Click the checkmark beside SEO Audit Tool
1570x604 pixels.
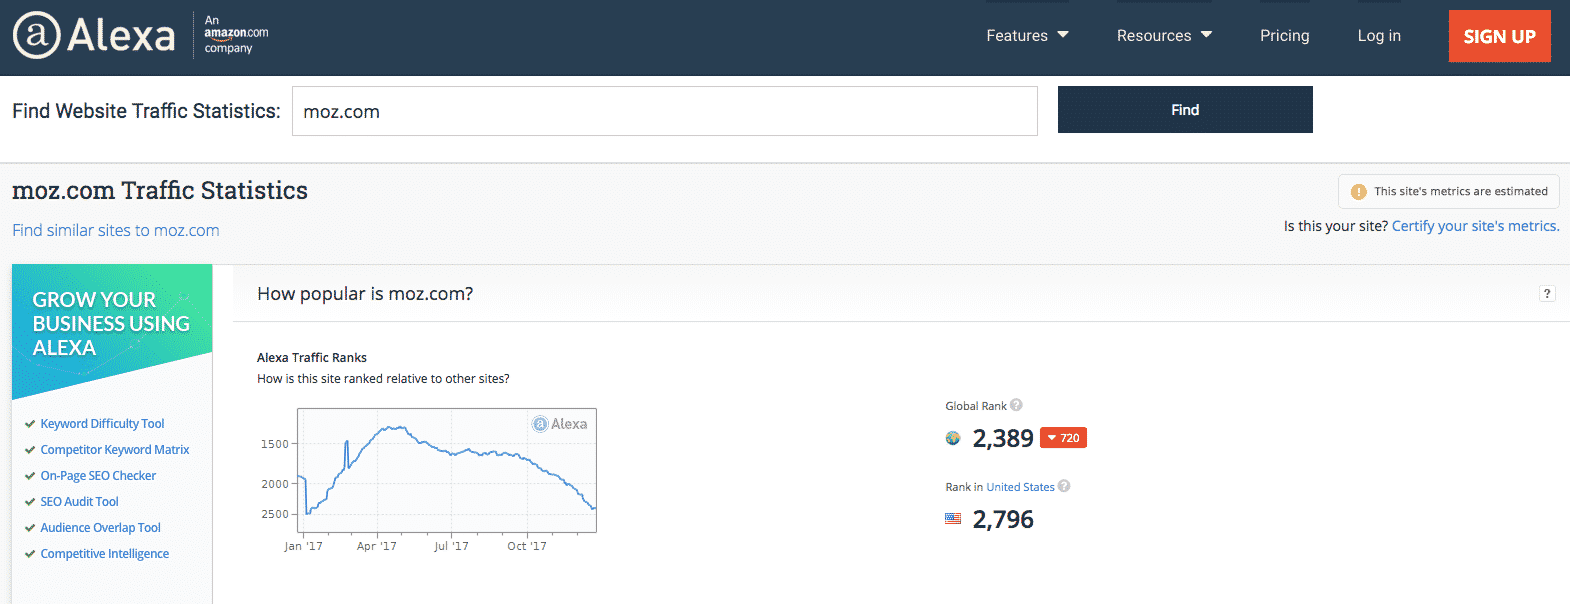[30, 502]
